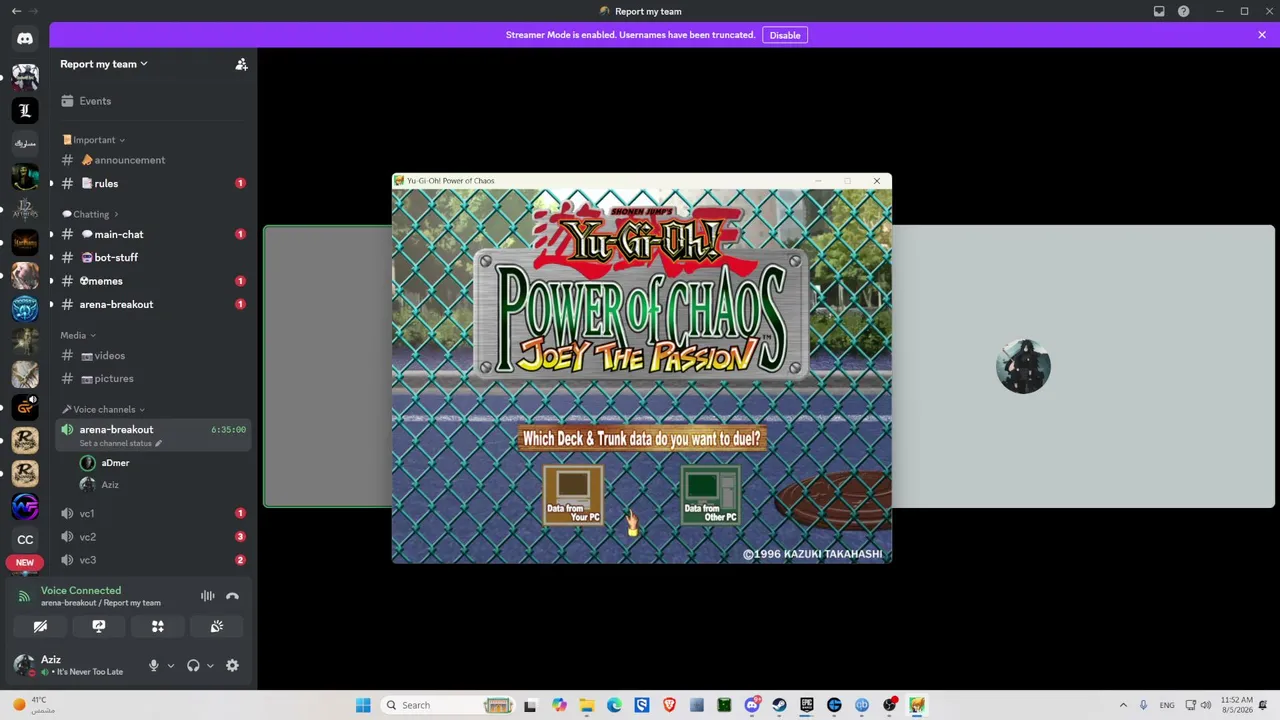Join the vc3 voice channel
The image size is (1280, 720).
point(152,560)
